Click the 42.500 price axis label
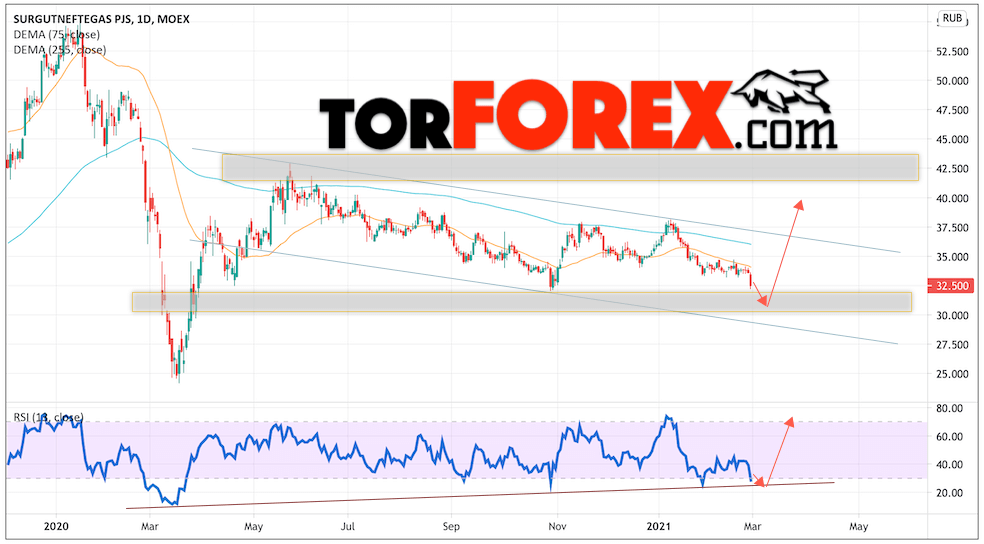 [951, 169]
